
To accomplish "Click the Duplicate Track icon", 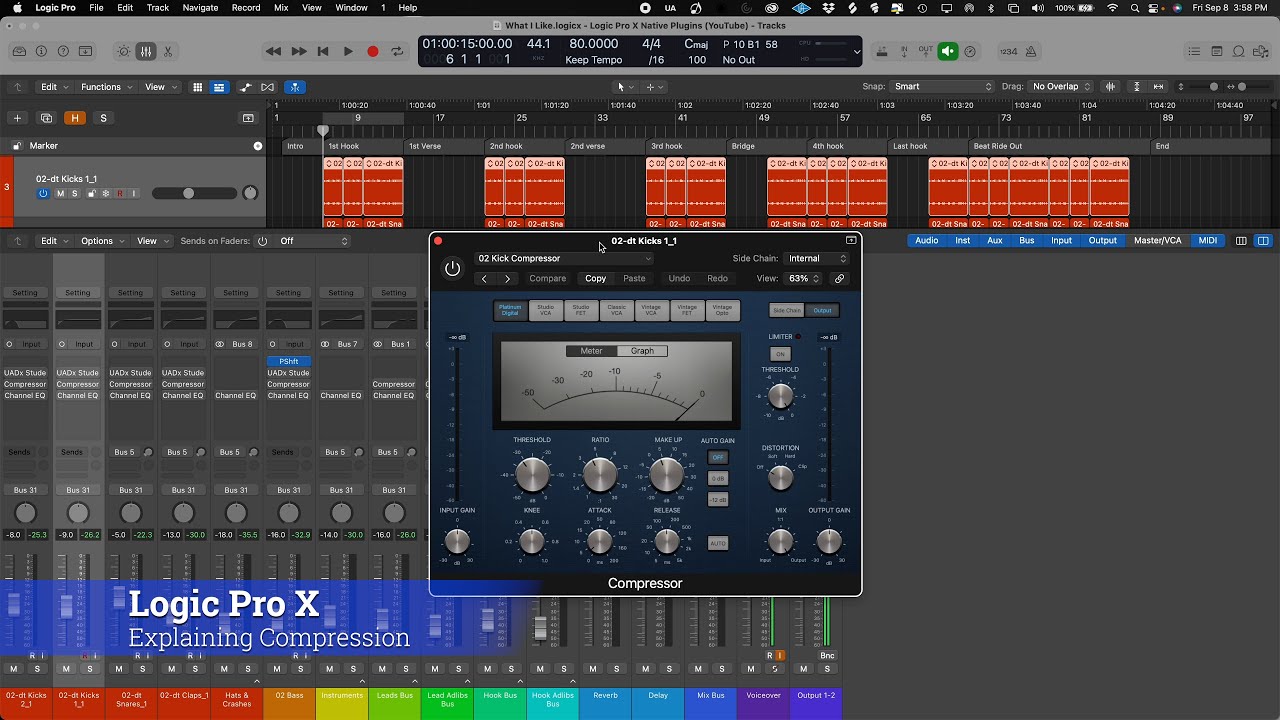I will 46,118.
